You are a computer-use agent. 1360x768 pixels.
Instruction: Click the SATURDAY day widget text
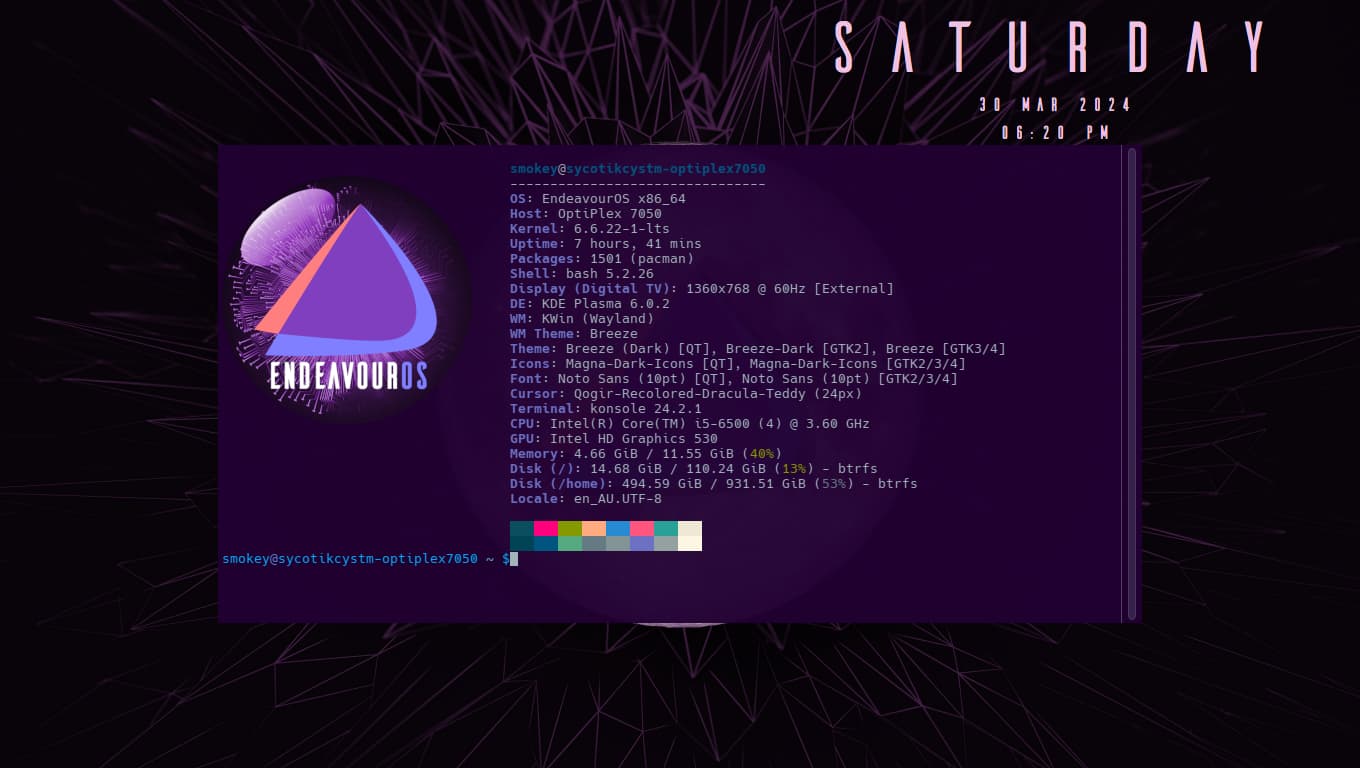(x=1052, y=47)
